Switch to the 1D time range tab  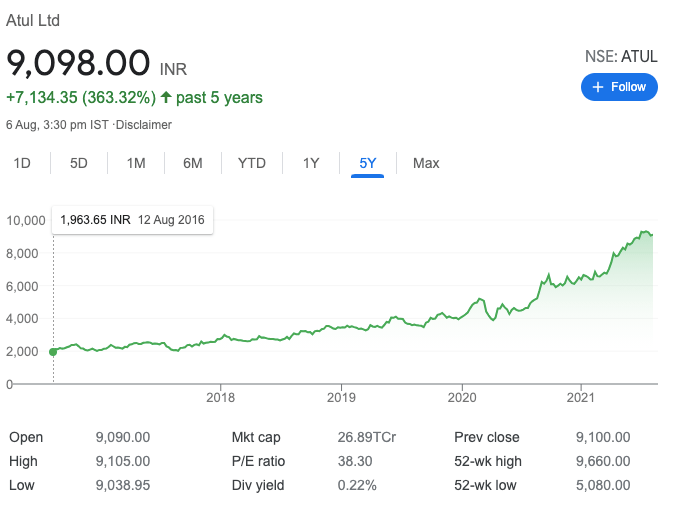(x=22, y=163)
